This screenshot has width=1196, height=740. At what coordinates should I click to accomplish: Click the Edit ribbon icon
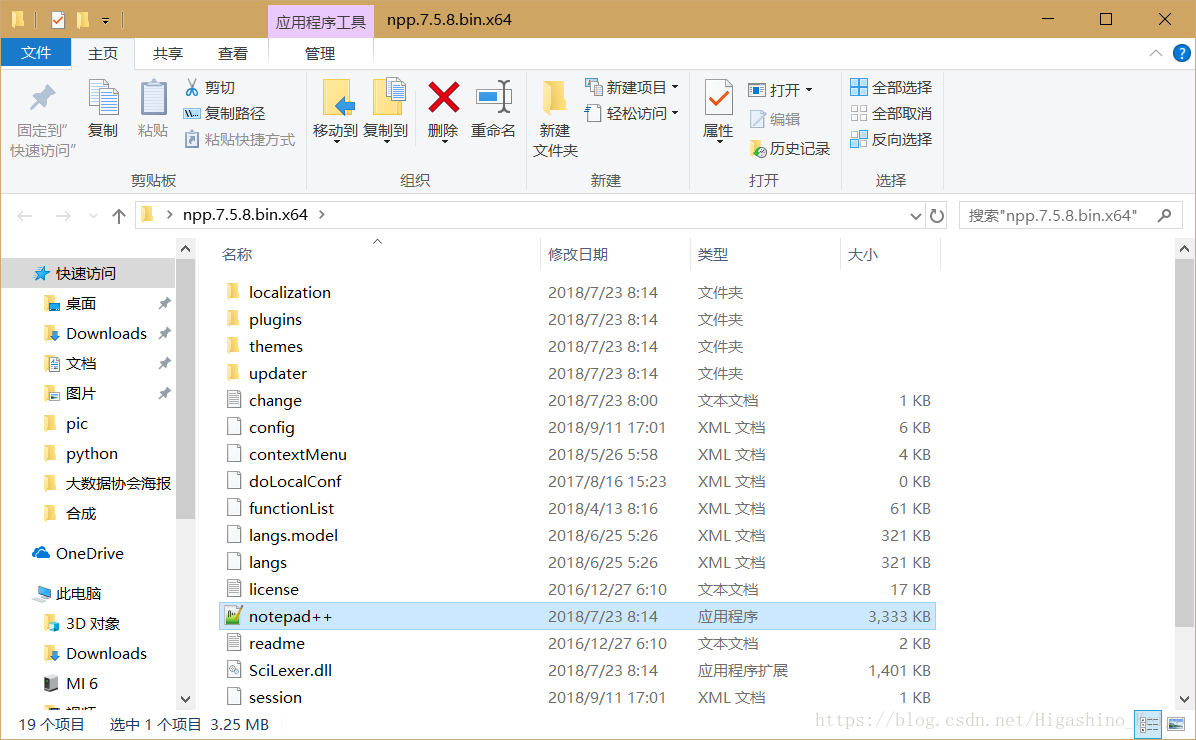coord(757,119)
